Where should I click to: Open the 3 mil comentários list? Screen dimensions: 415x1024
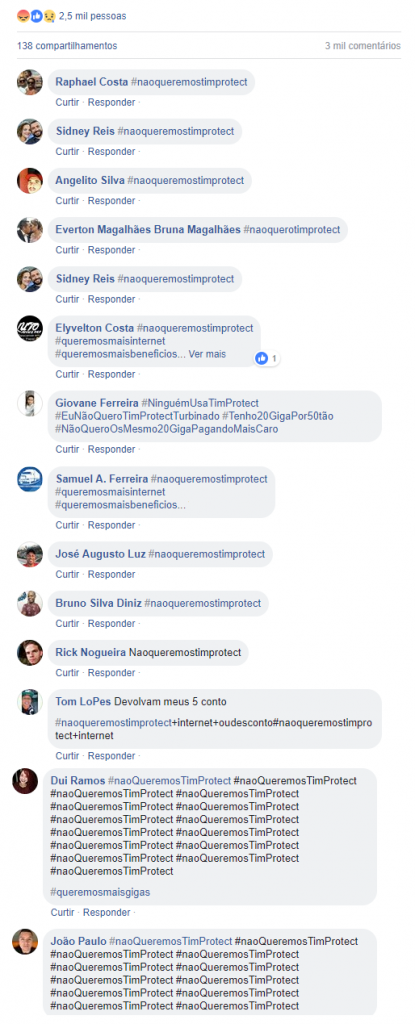pyautogui.click(x=363, y=46)
